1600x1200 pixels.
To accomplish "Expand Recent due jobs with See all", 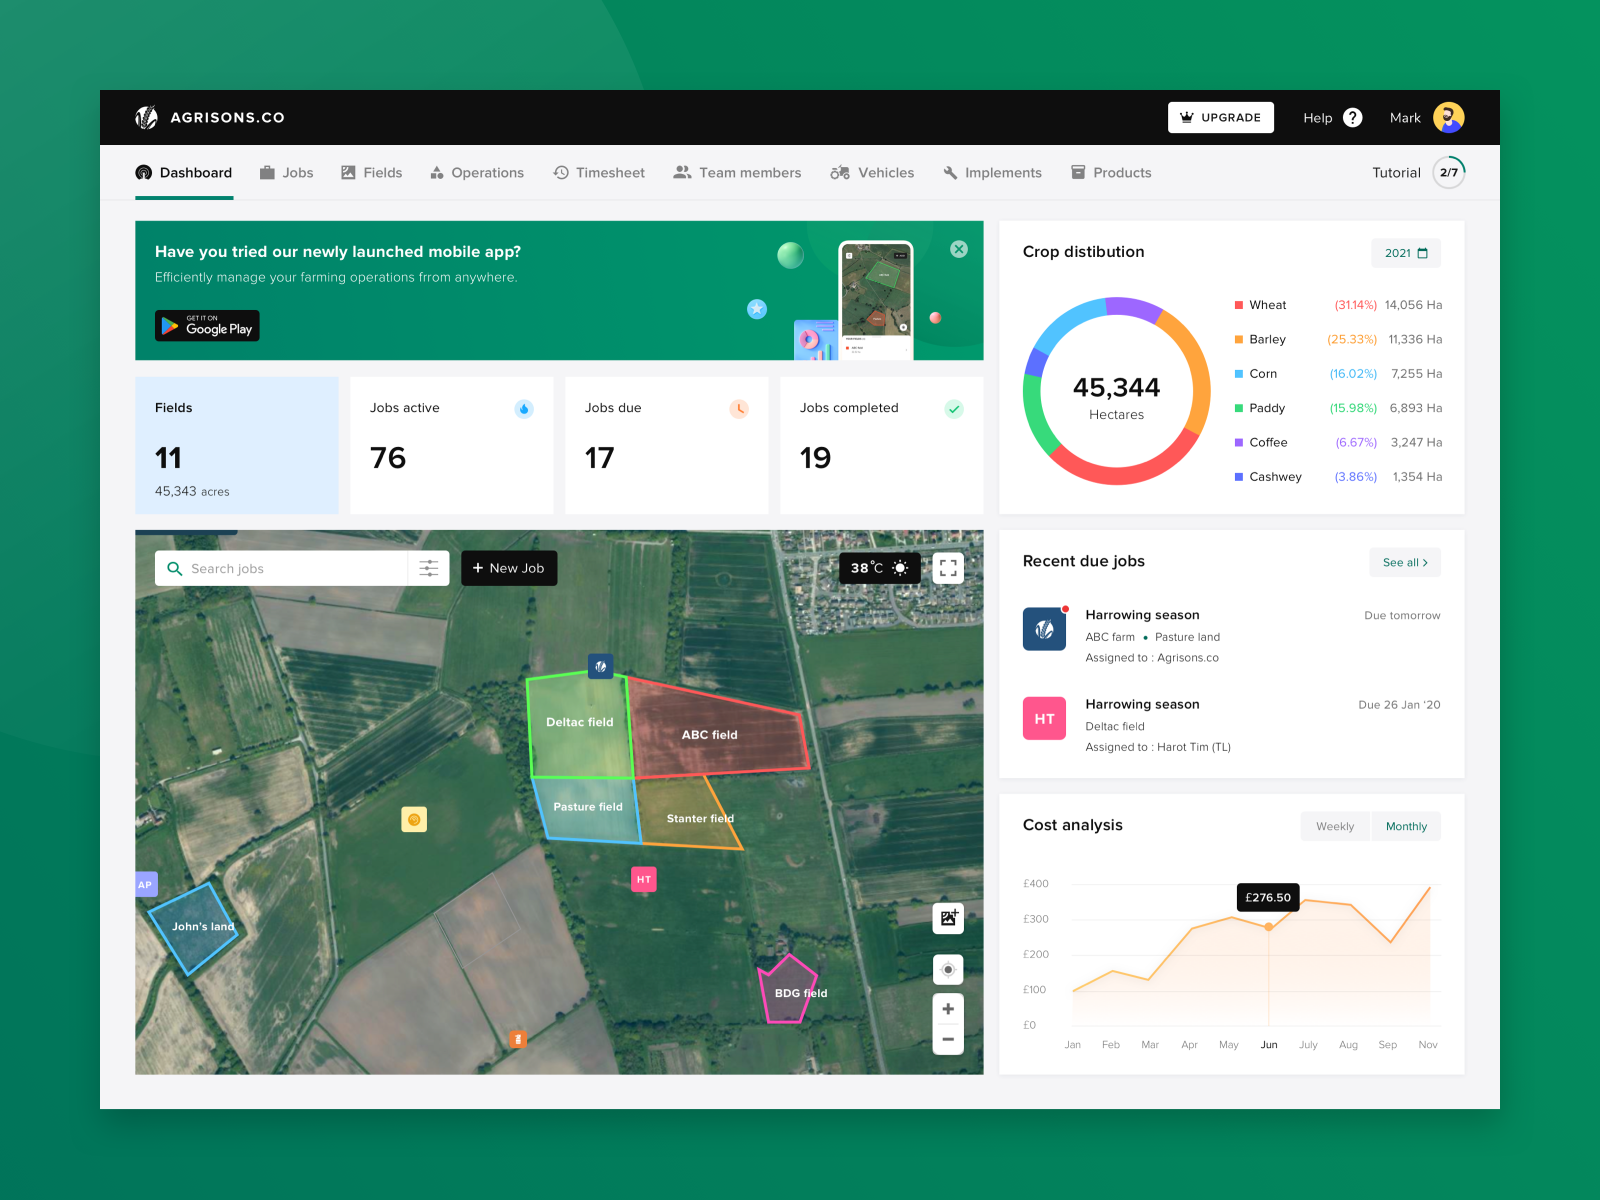I will point(1404,562).
